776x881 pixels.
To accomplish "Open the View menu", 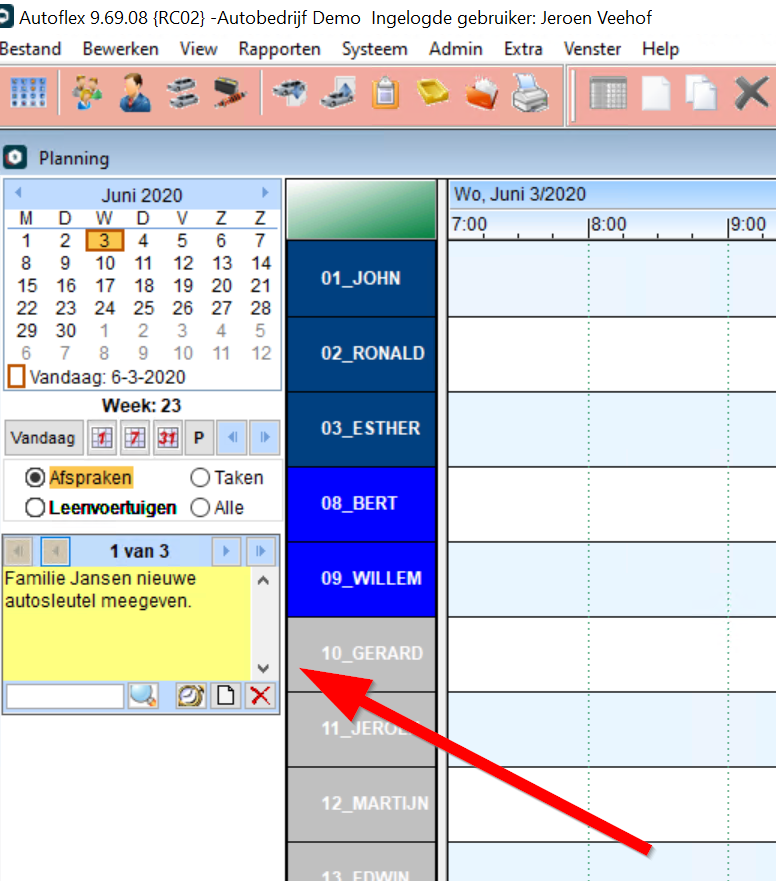I will [198, 49].
